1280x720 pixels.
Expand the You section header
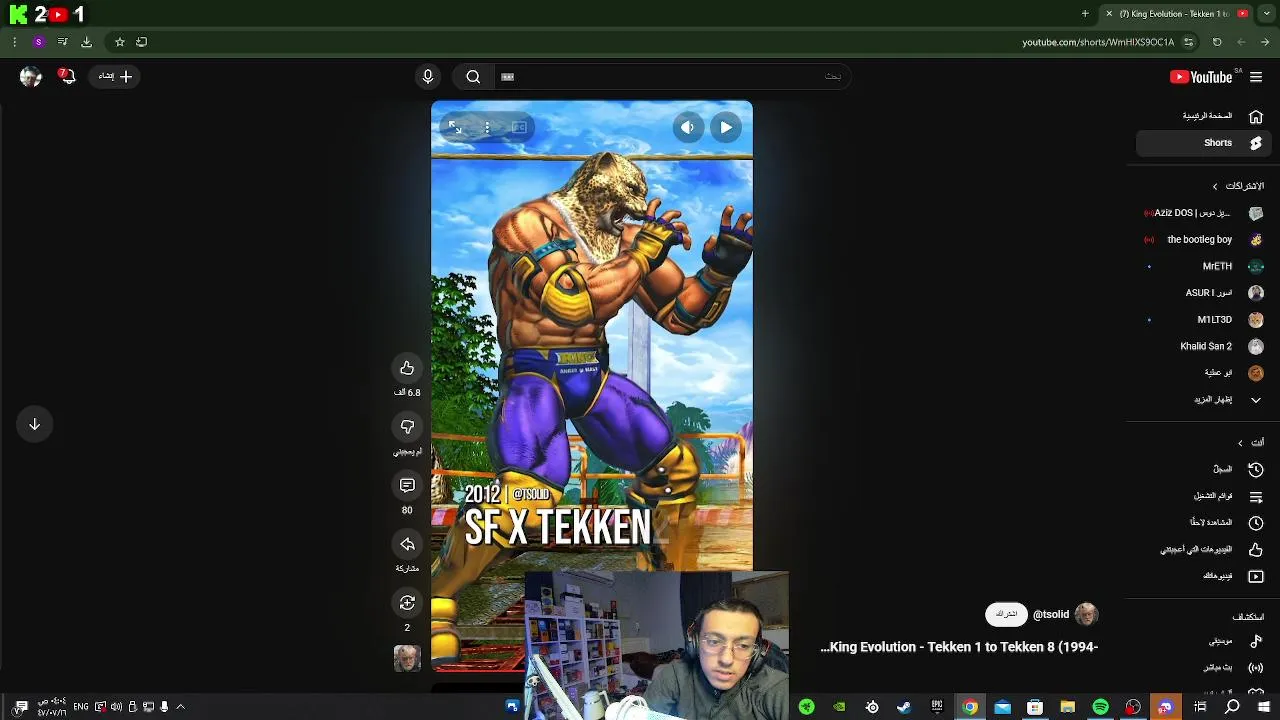pyautogui.click(x=1250, y=442)
